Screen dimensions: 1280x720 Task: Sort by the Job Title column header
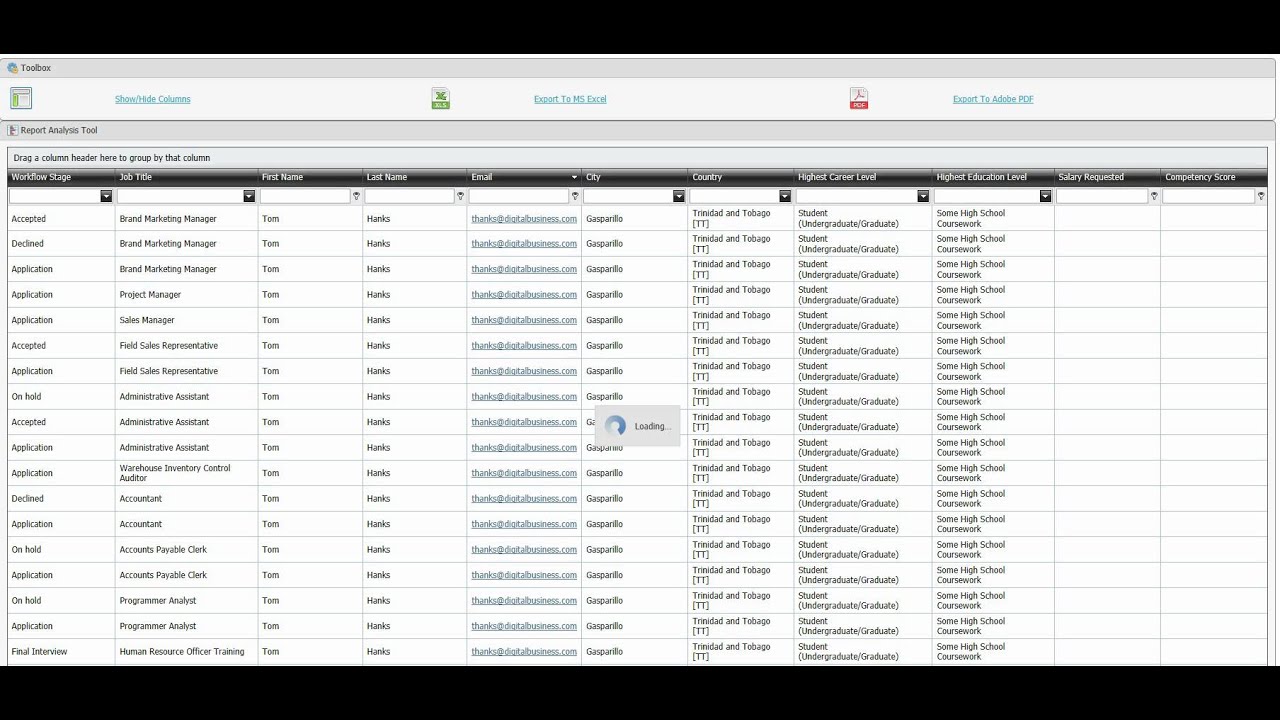136,177
